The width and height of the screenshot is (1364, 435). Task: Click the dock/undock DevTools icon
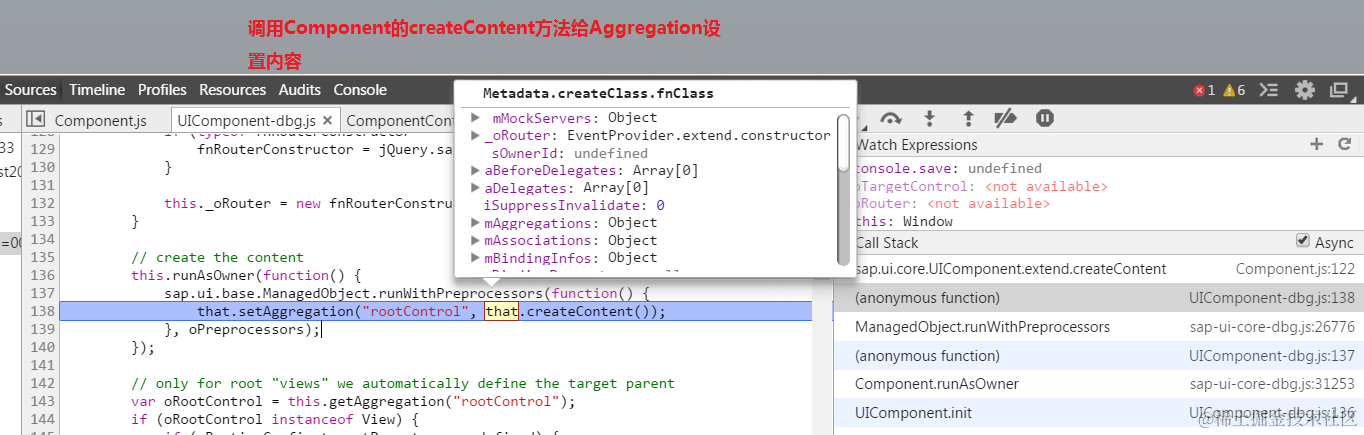pyautogui.click(x=1338, y=90)
